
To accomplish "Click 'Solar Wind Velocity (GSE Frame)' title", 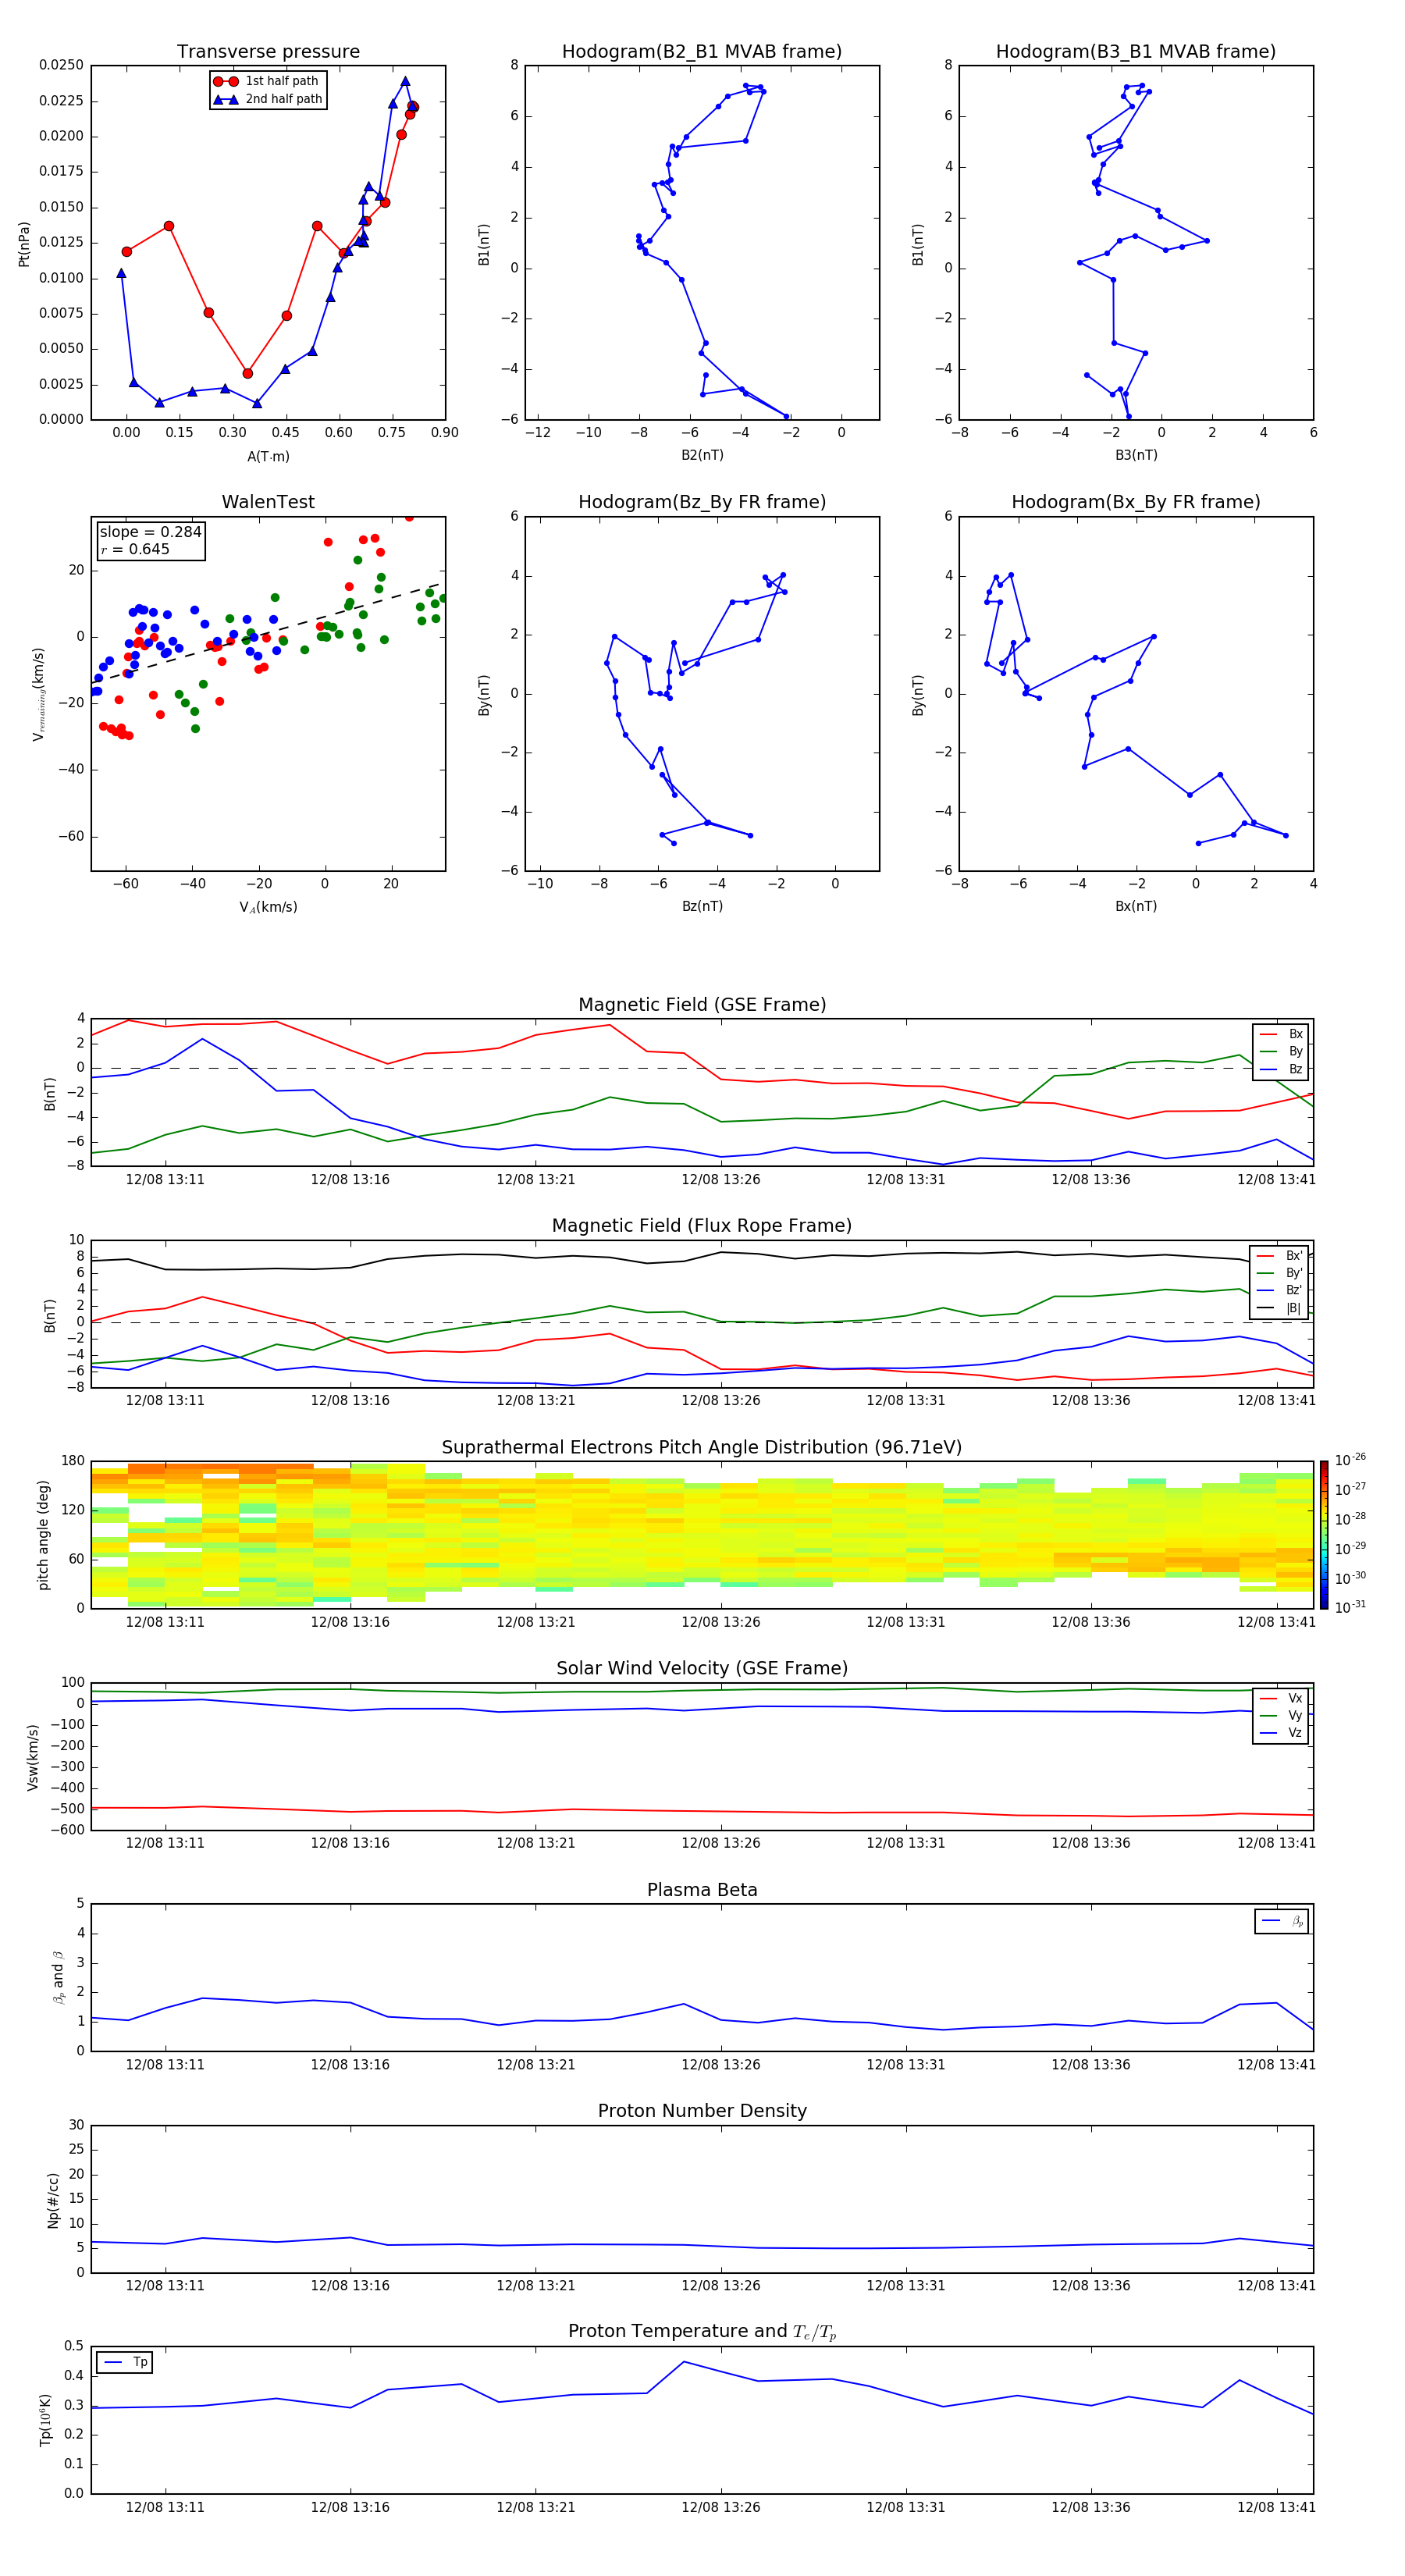I will pos(702,1669).
